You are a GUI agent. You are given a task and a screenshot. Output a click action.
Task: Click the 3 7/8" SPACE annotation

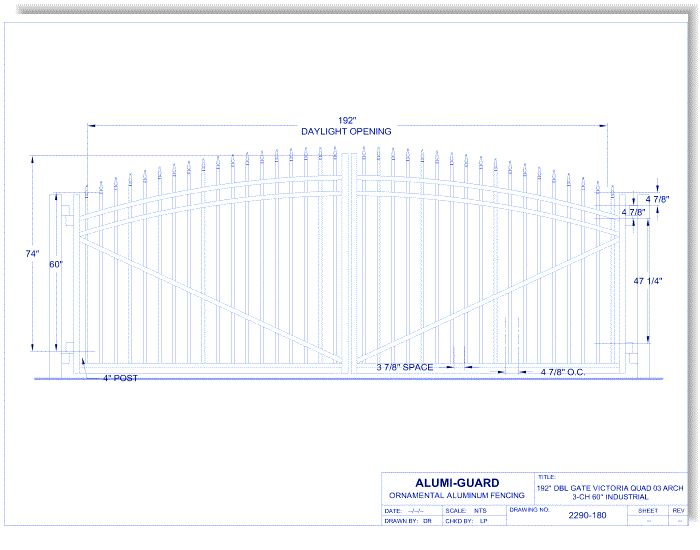[x=405, y=367]
